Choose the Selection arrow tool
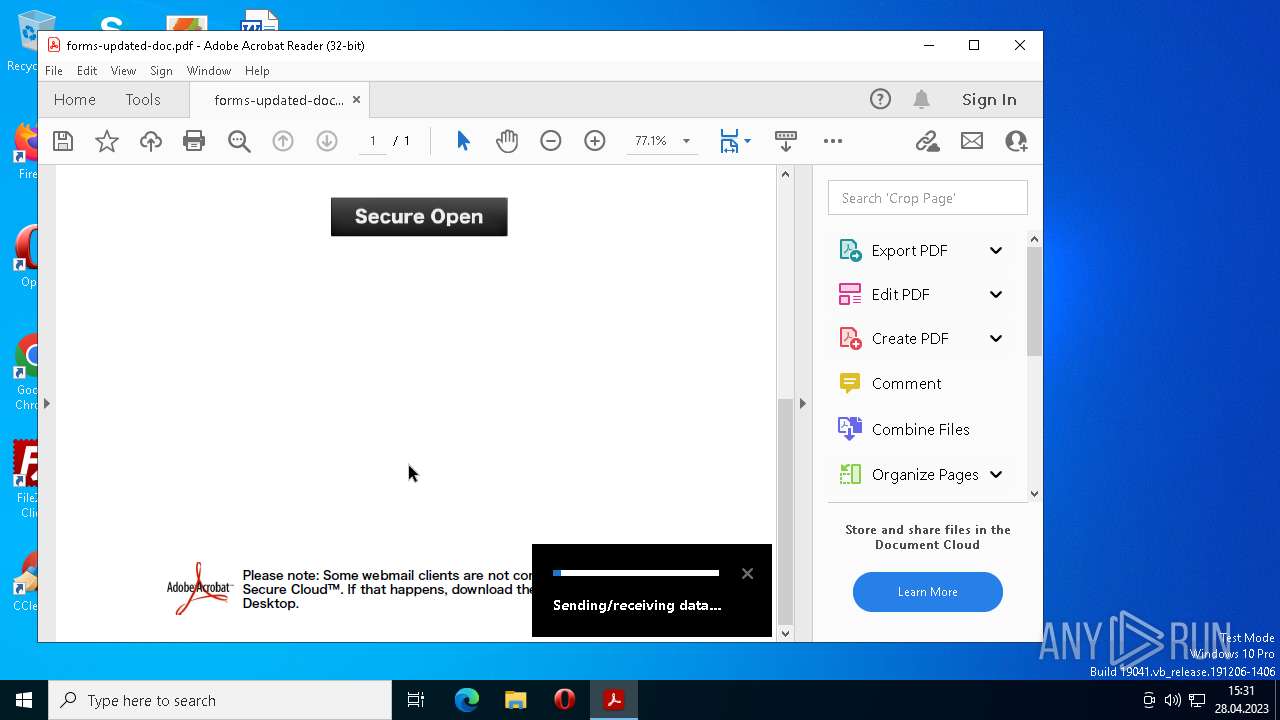1280x720 pixels. tap(463, 141)
